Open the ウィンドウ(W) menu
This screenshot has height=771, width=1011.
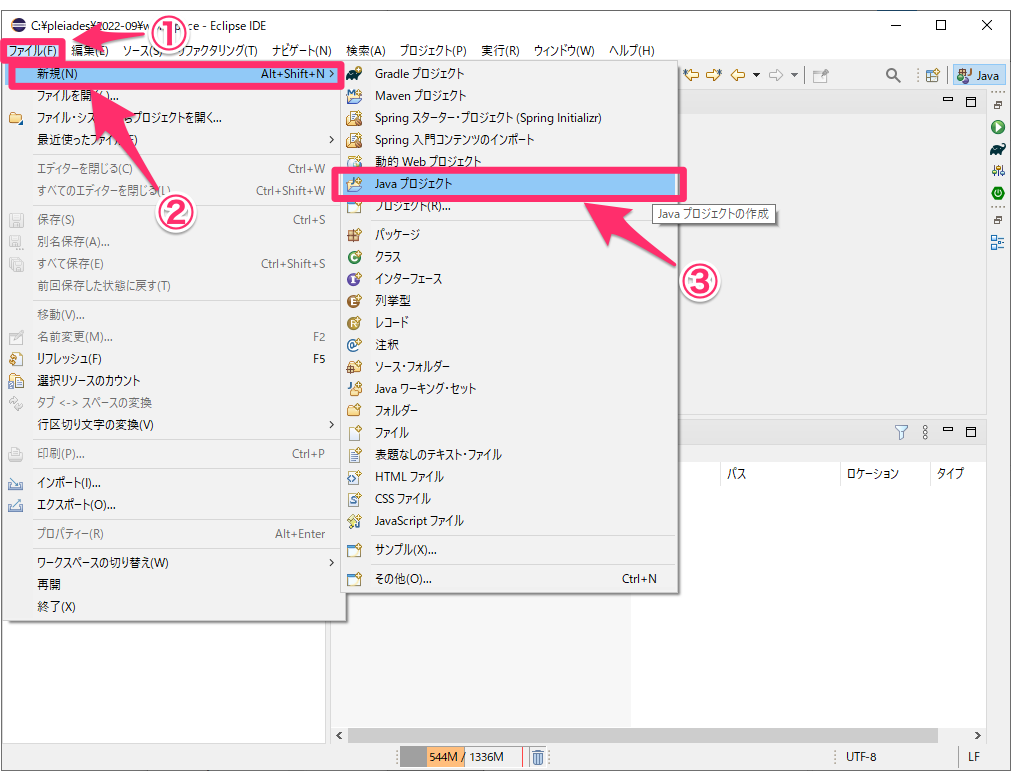tap(564, 50)
